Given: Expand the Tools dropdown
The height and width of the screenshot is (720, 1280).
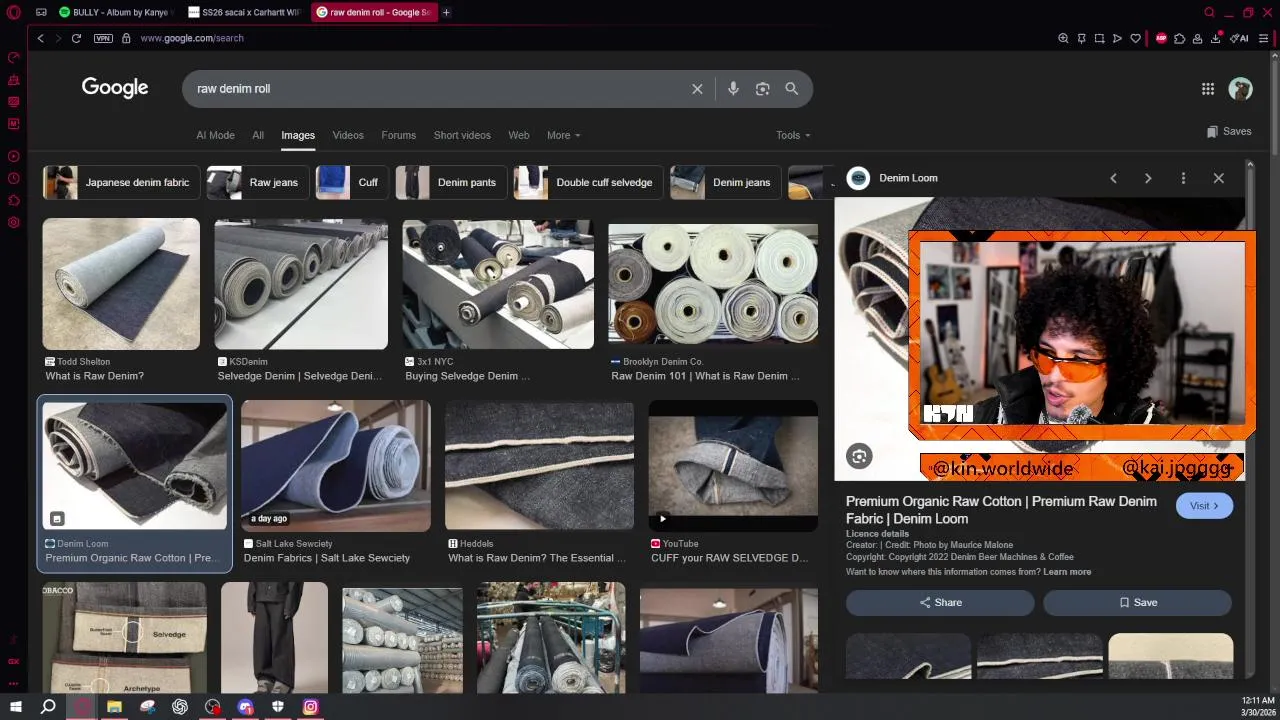Looking at the screenshot, I should click(793, 135).
